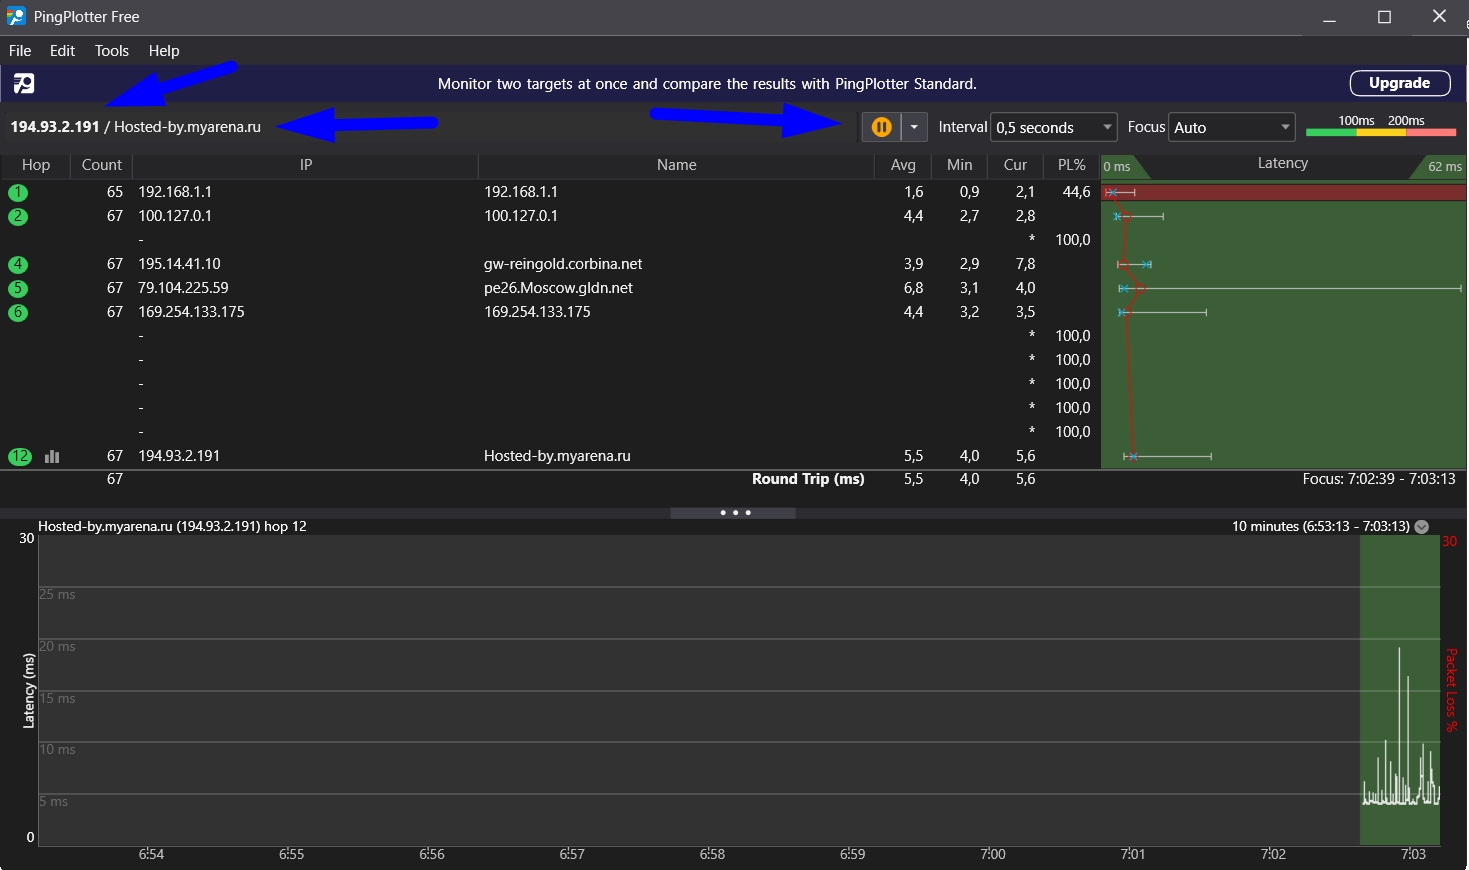This screenshot has height=870, width=1469.
Task: Open the Tools menu
Action: click(x=112, y=50)
